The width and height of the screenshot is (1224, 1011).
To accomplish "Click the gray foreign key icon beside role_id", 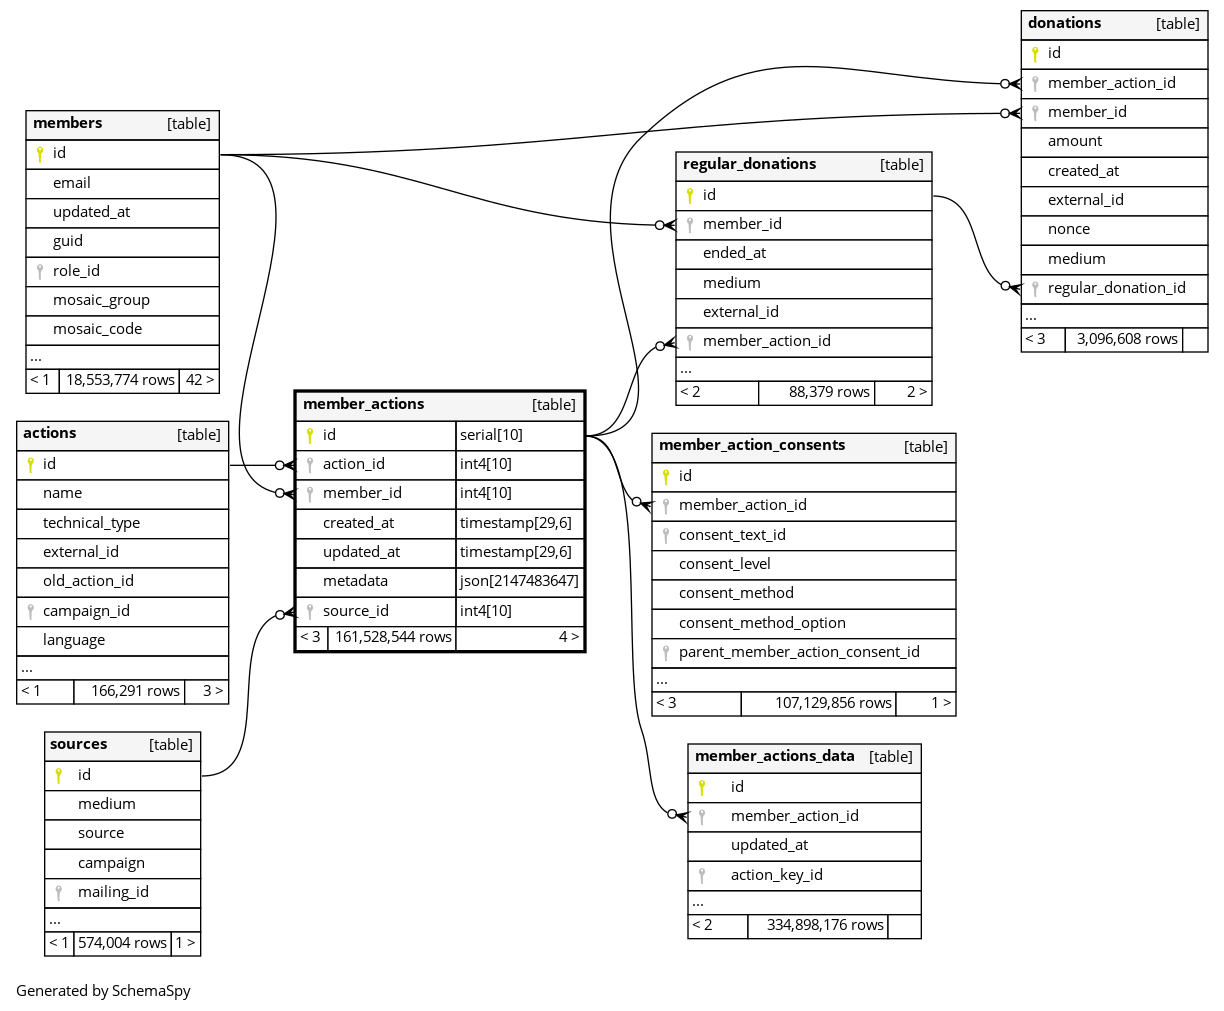I will pyautogui.click(x=40, y=271).
